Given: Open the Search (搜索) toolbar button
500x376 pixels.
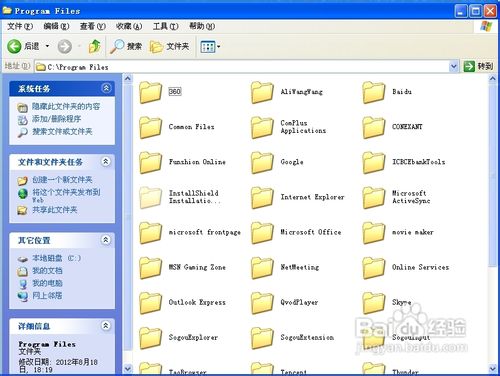Looking at the screenshot, I should click(x=126, y=46).
